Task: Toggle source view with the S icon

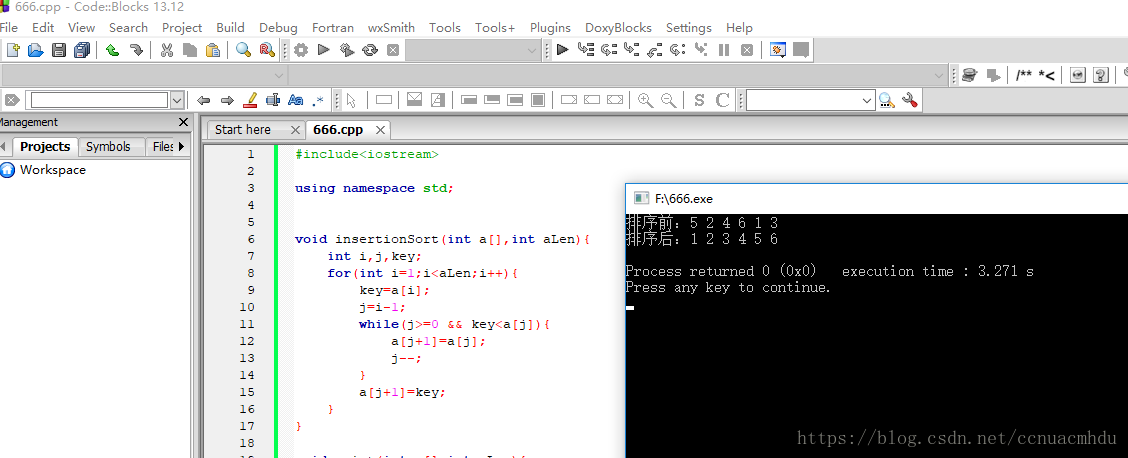Action: (699, 100)
